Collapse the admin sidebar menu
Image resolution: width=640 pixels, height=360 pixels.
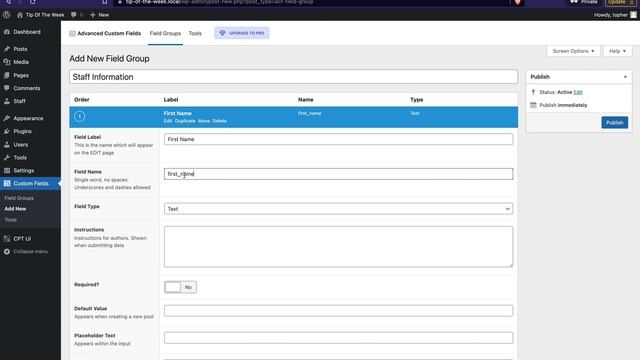pos(30,252)
